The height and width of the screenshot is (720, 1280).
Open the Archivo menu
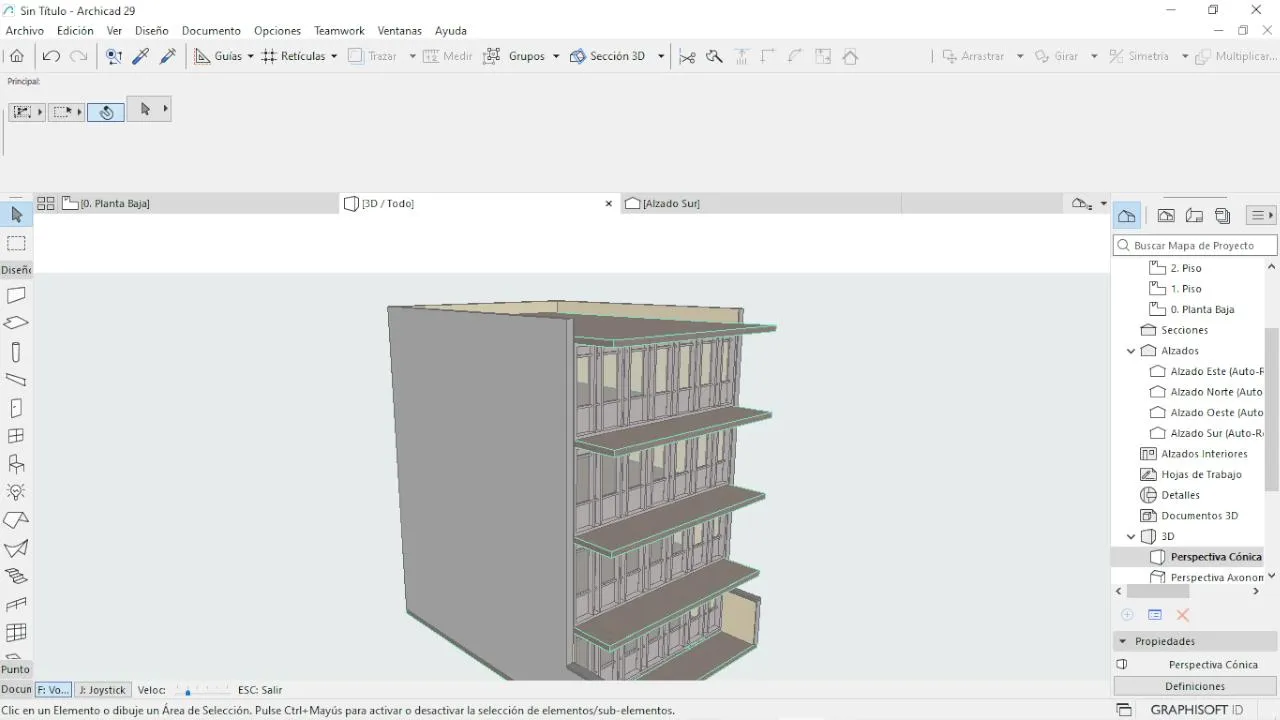click(25, 31)
